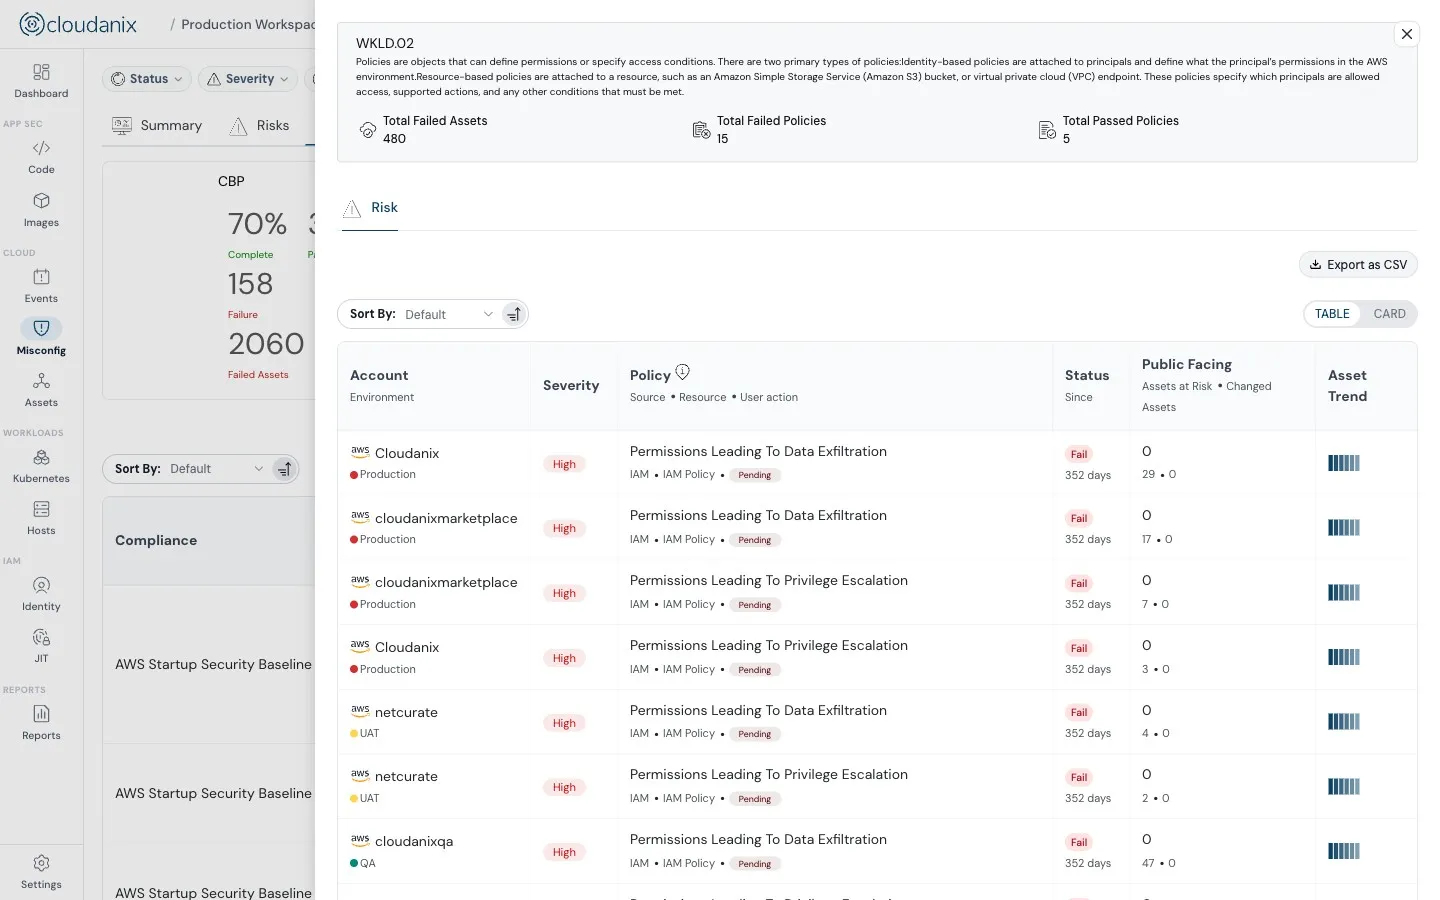The image size is (1440, 900).
Task: Open the Severity filter dropdown
Action: coord(249,79)
